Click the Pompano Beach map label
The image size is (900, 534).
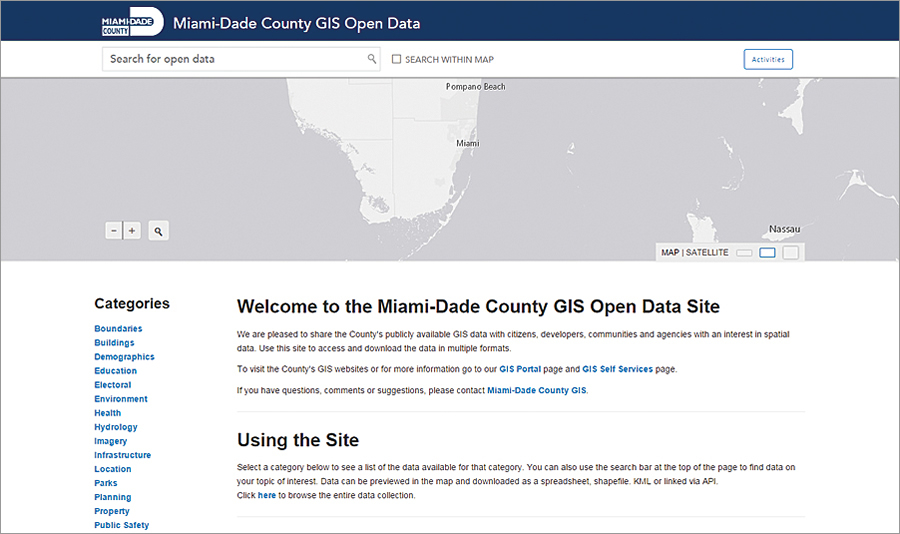pyautogui.click(x=476, y=87)
